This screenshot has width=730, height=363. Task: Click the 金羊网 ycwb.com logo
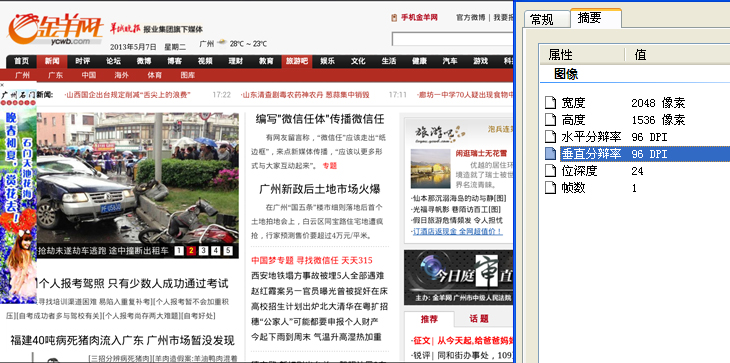55,29
